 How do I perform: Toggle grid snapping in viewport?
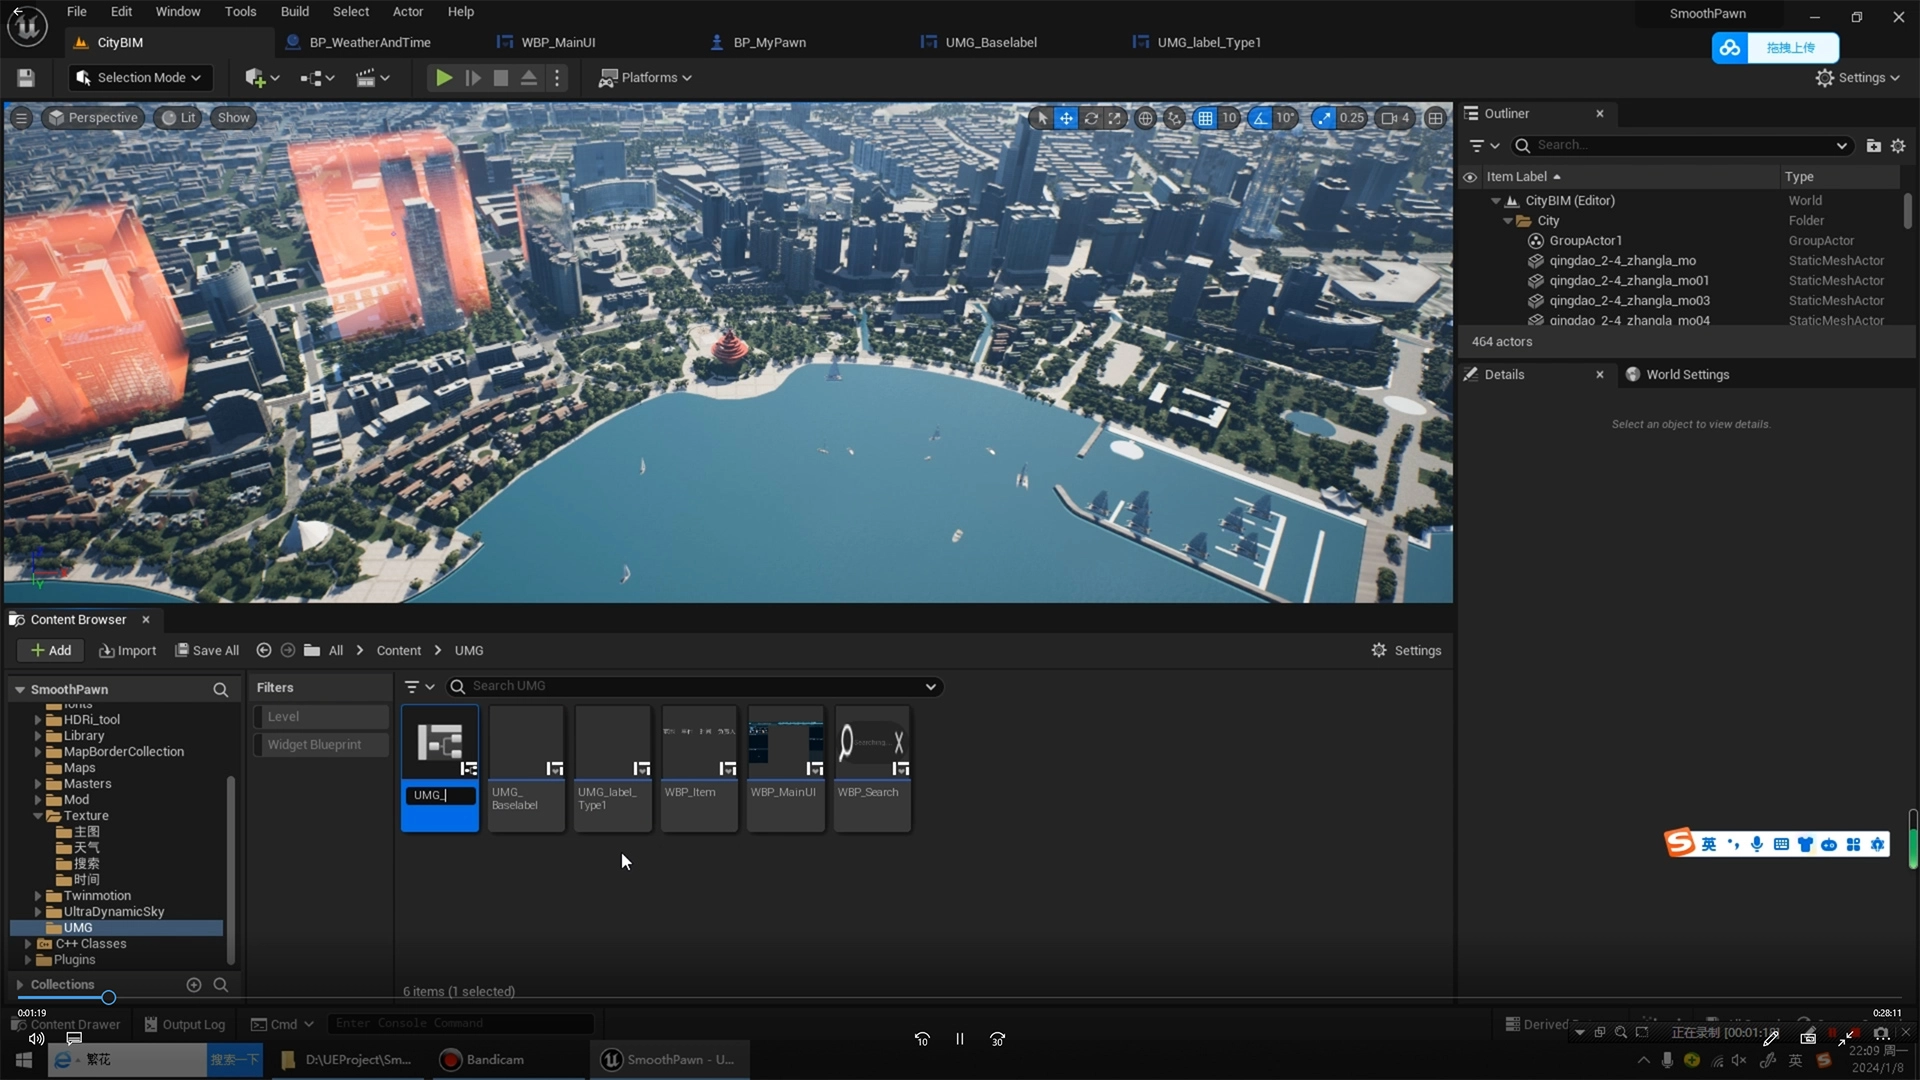click(x=1205, y=118)
